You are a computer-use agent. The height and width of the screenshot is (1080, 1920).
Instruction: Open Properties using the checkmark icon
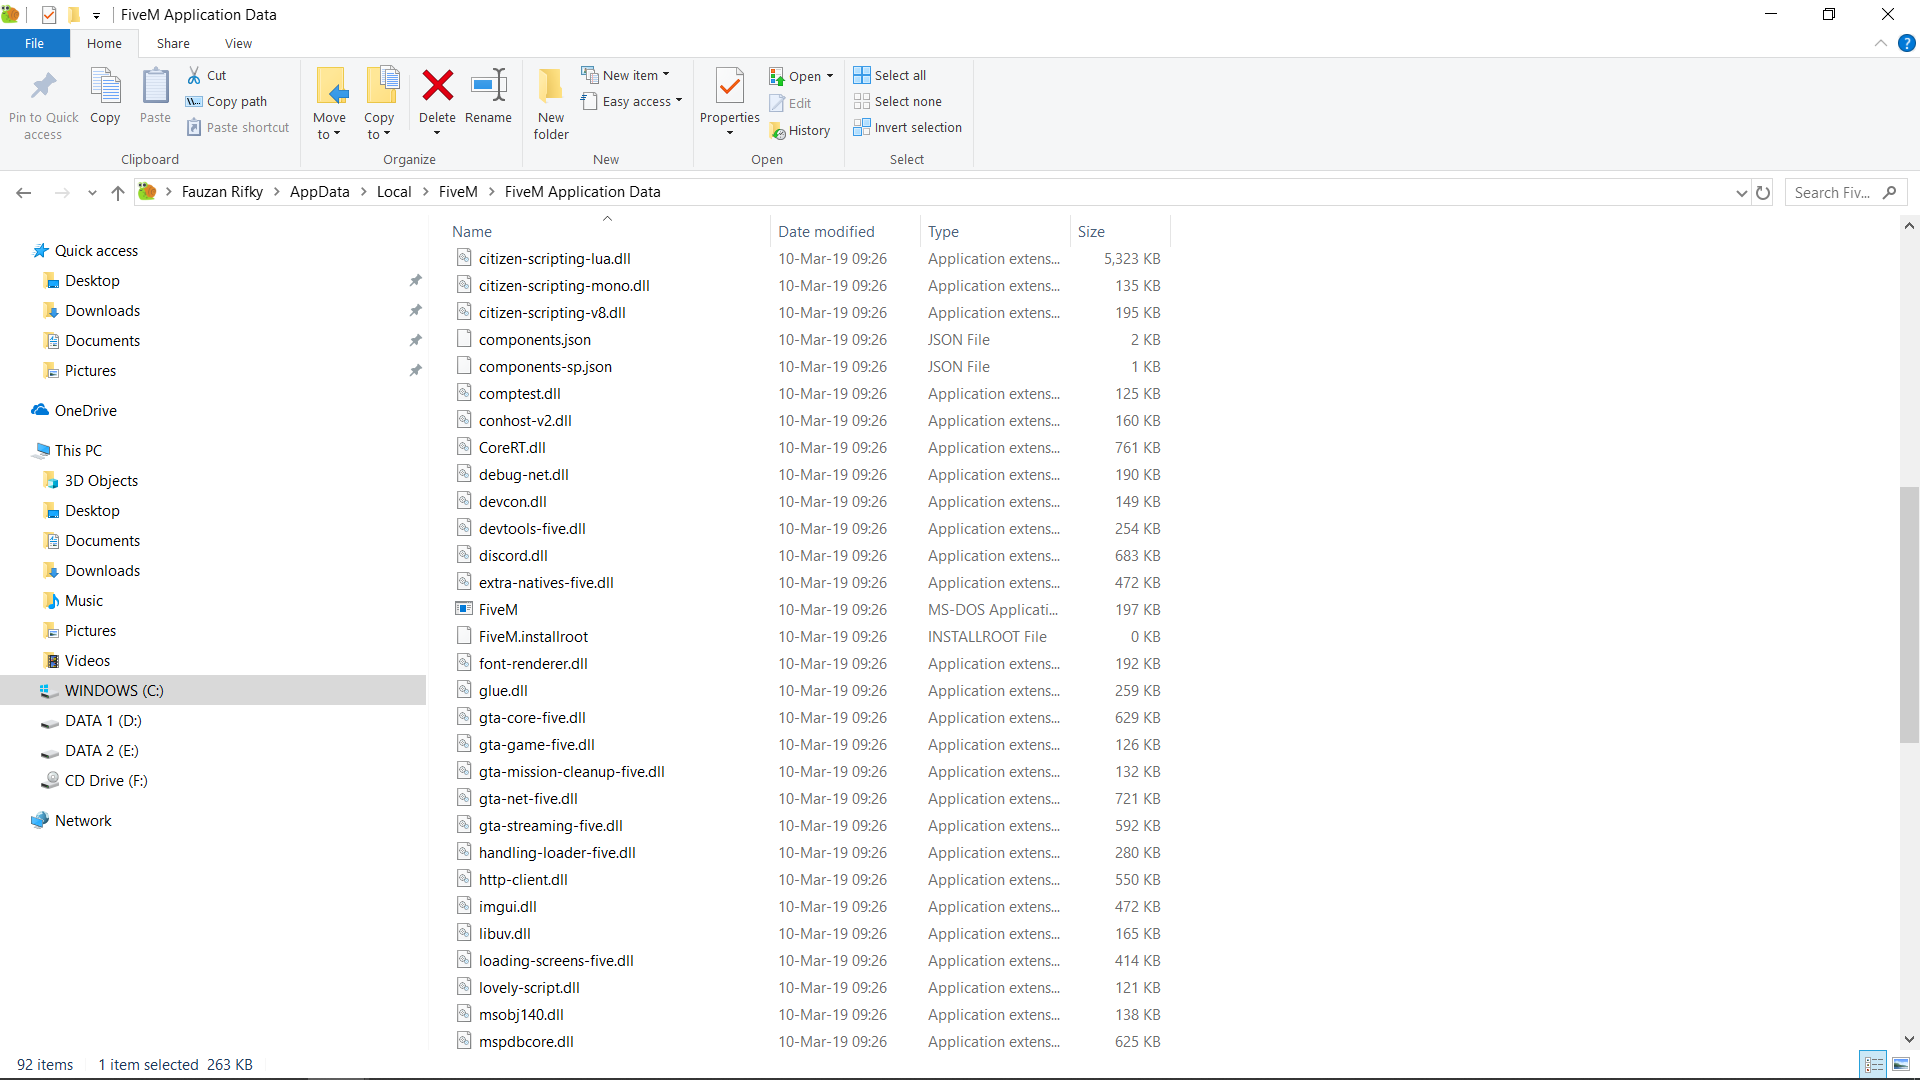coord(730,86)
